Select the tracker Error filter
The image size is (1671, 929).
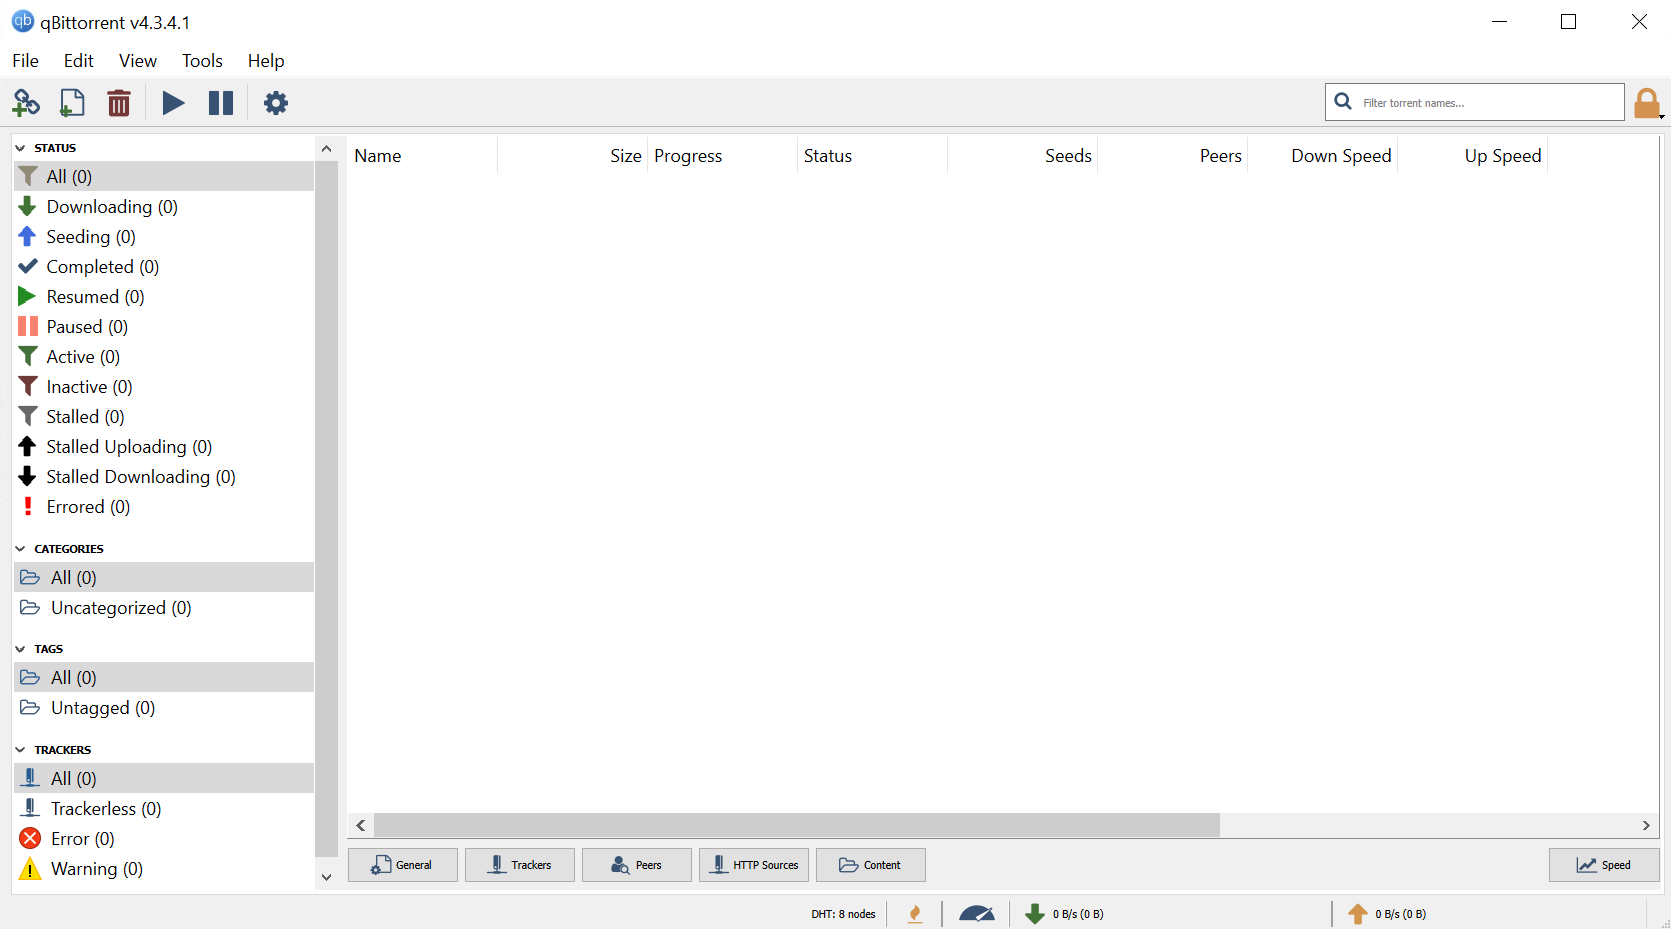coord(164,839)
